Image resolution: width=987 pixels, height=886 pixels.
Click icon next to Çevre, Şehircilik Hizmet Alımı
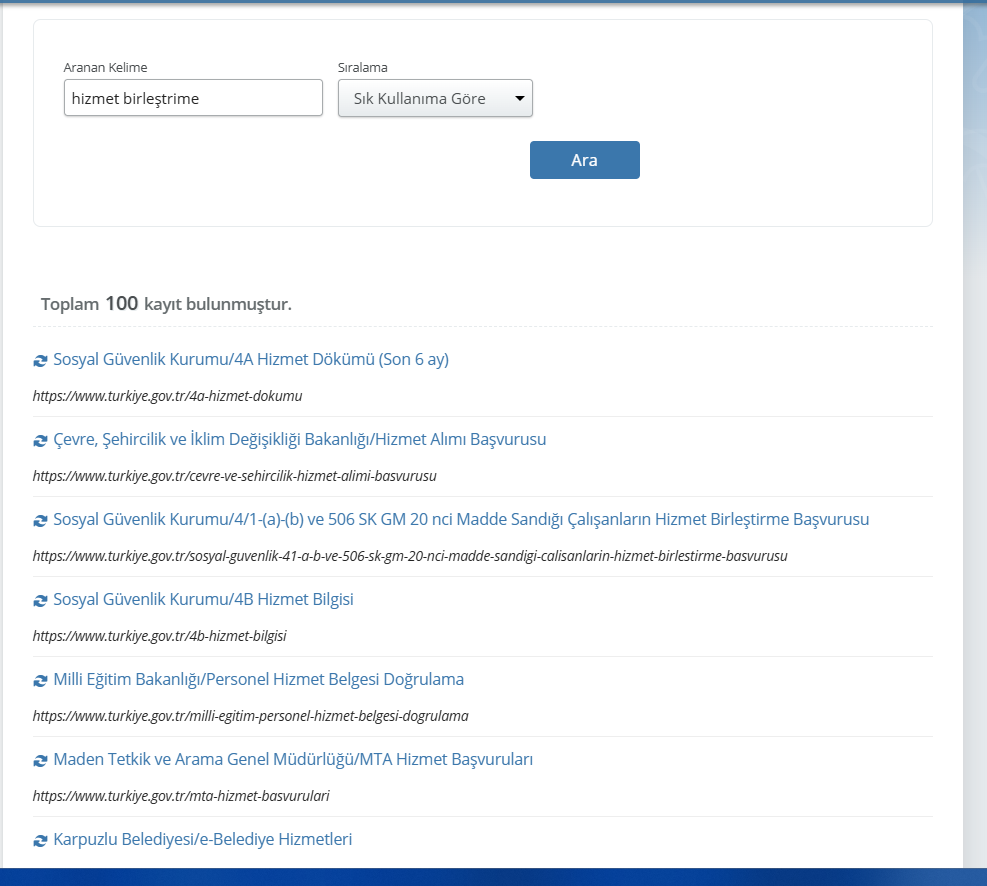pyautogui.click(x=40, y=441)
